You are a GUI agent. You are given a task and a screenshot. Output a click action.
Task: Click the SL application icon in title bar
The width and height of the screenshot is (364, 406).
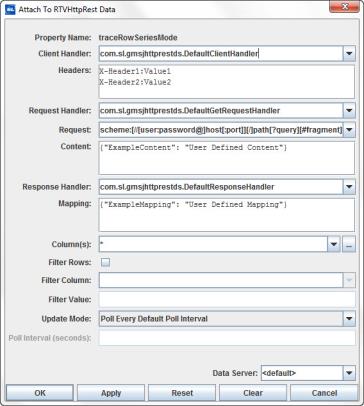click(x=10, y=9)
